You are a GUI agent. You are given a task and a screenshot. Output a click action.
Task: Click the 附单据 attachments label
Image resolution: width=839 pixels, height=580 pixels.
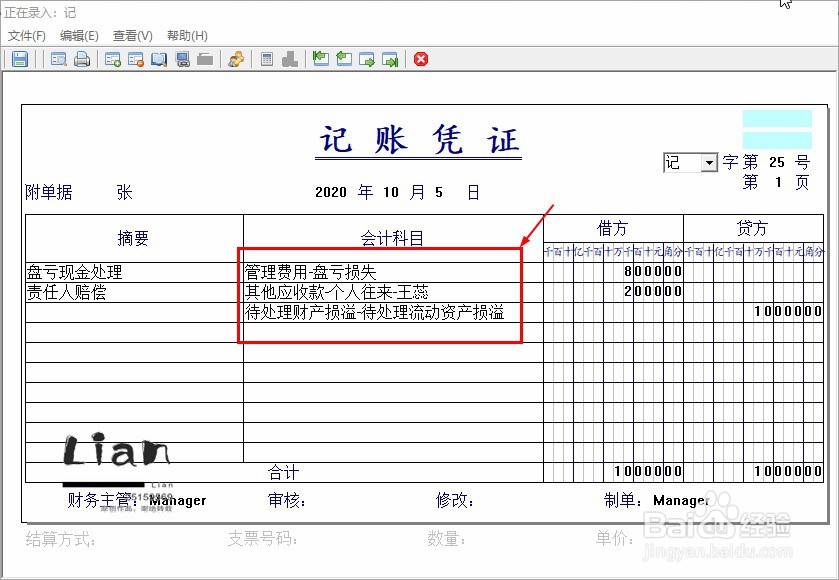(49, 192)
